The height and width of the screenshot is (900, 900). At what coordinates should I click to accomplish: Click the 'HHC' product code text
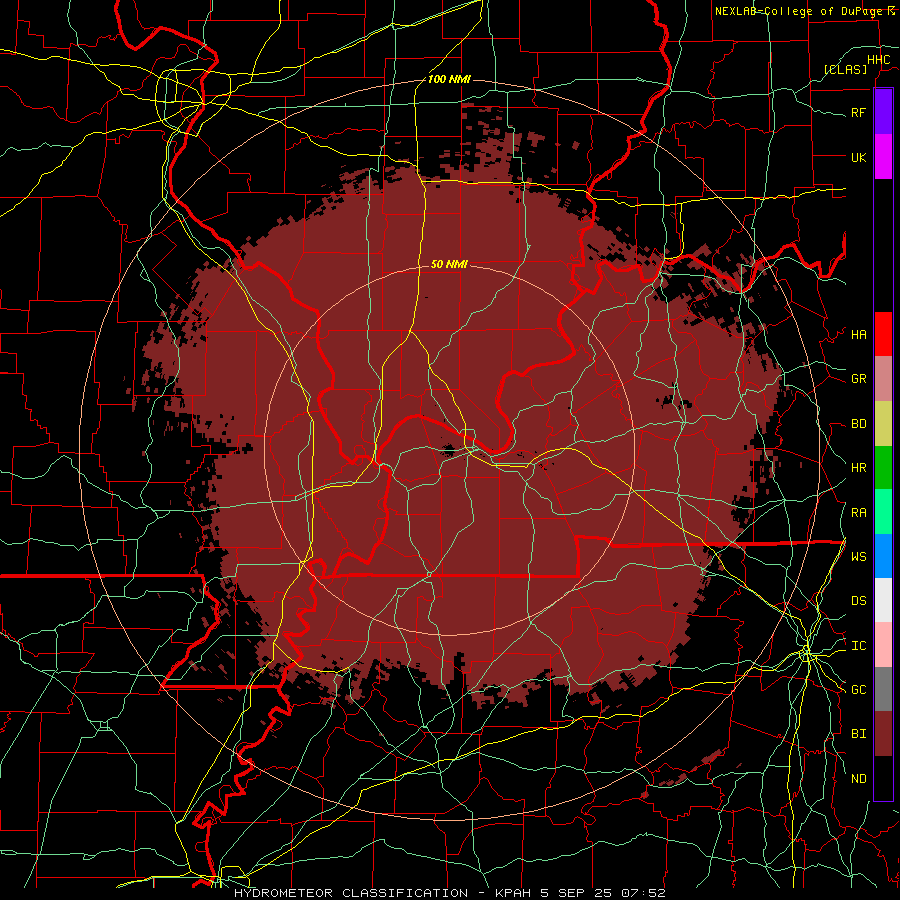[x=878, y=60]
